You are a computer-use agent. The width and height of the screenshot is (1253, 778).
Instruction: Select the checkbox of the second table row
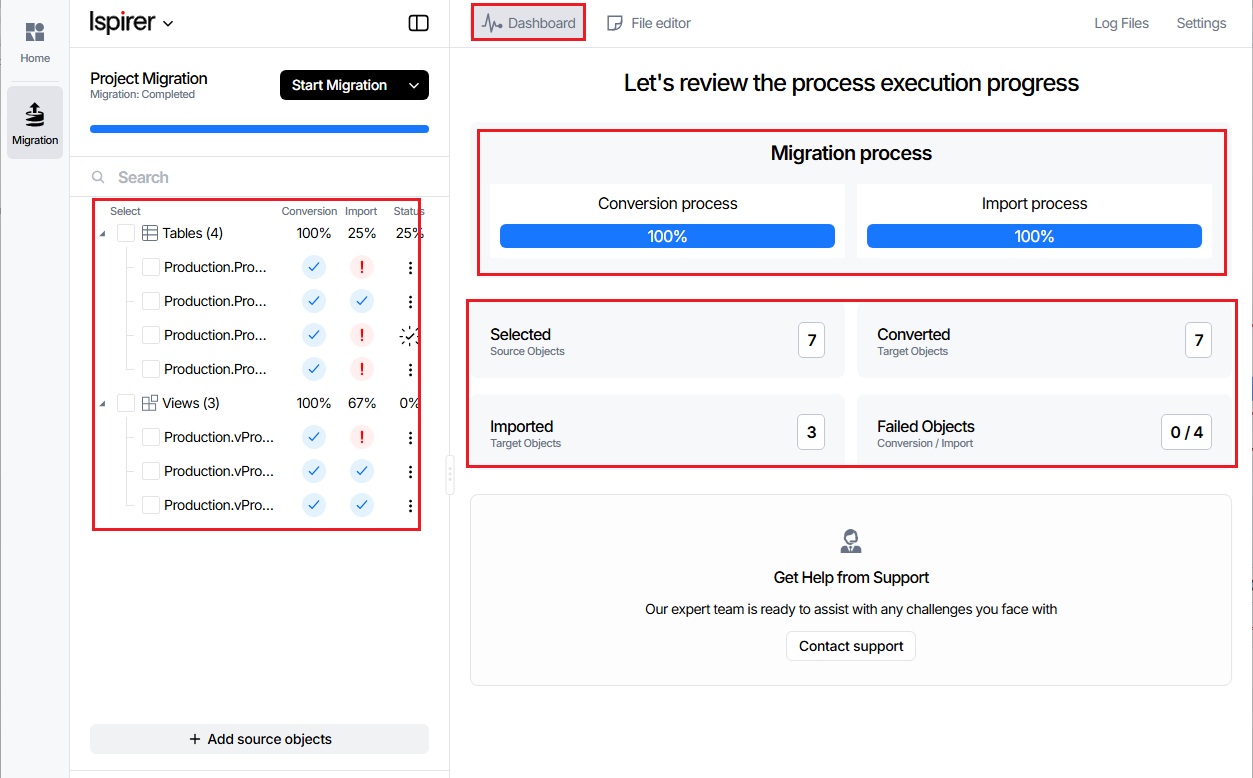(151, 301)
